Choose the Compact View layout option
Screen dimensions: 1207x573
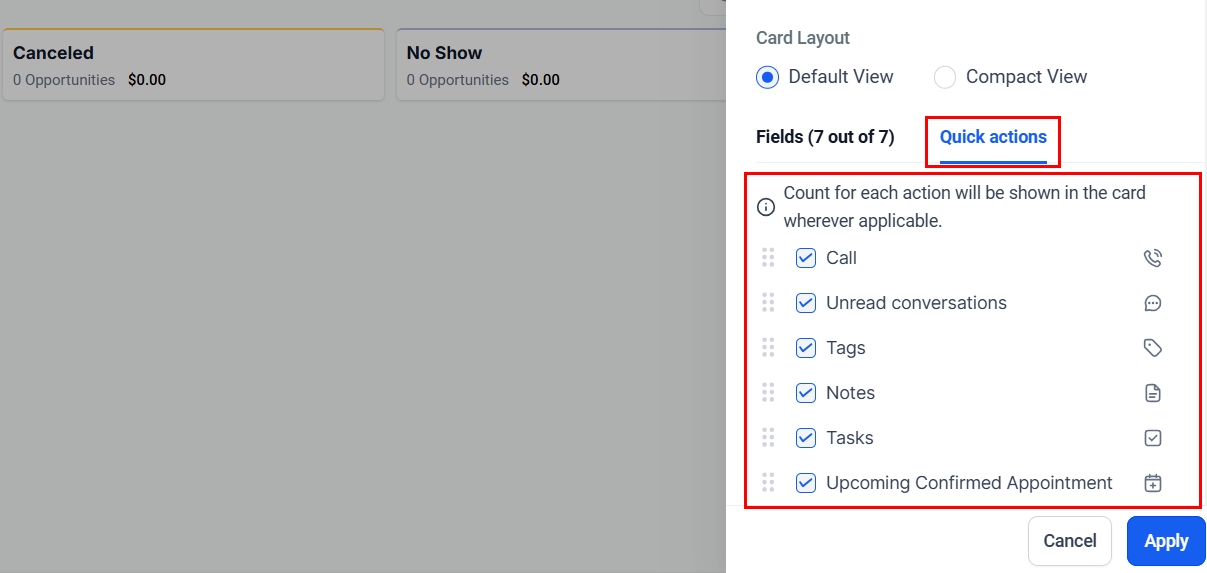[945, 77]
